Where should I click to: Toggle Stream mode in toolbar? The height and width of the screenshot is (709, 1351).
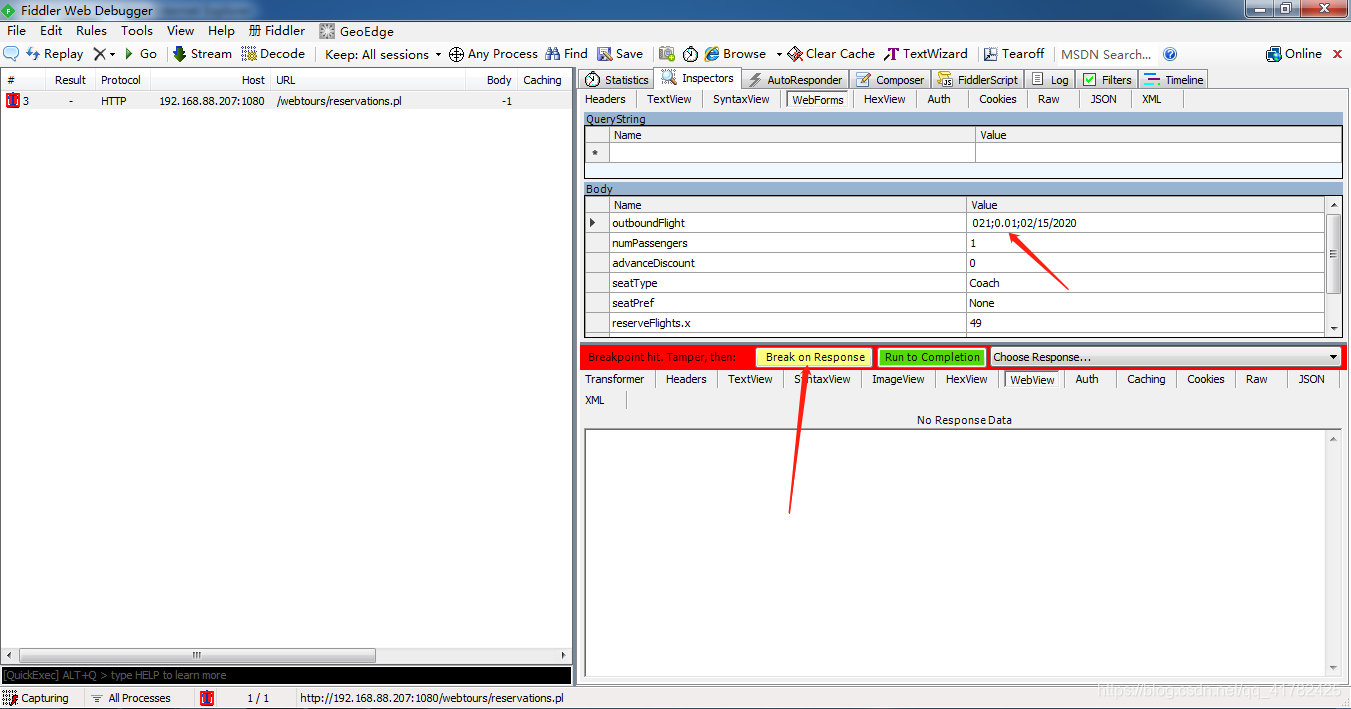[x=202, y=54]
